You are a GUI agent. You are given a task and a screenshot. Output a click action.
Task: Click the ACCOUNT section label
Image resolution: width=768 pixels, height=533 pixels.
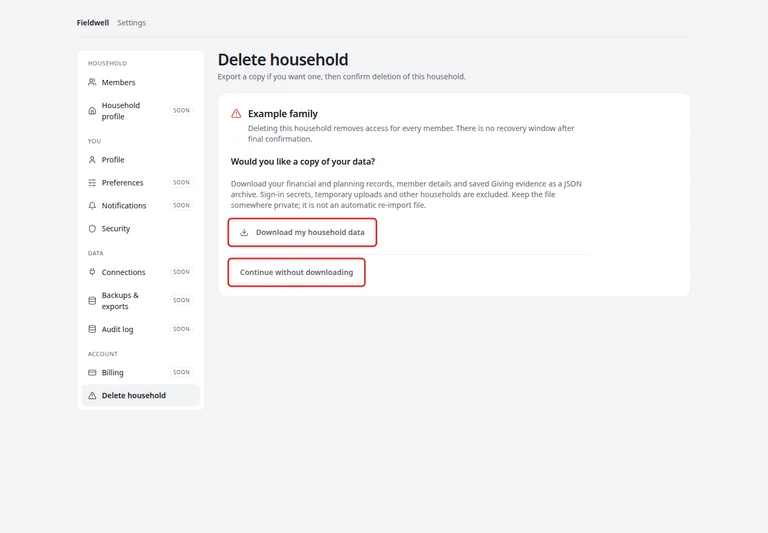tap(103, 354)
